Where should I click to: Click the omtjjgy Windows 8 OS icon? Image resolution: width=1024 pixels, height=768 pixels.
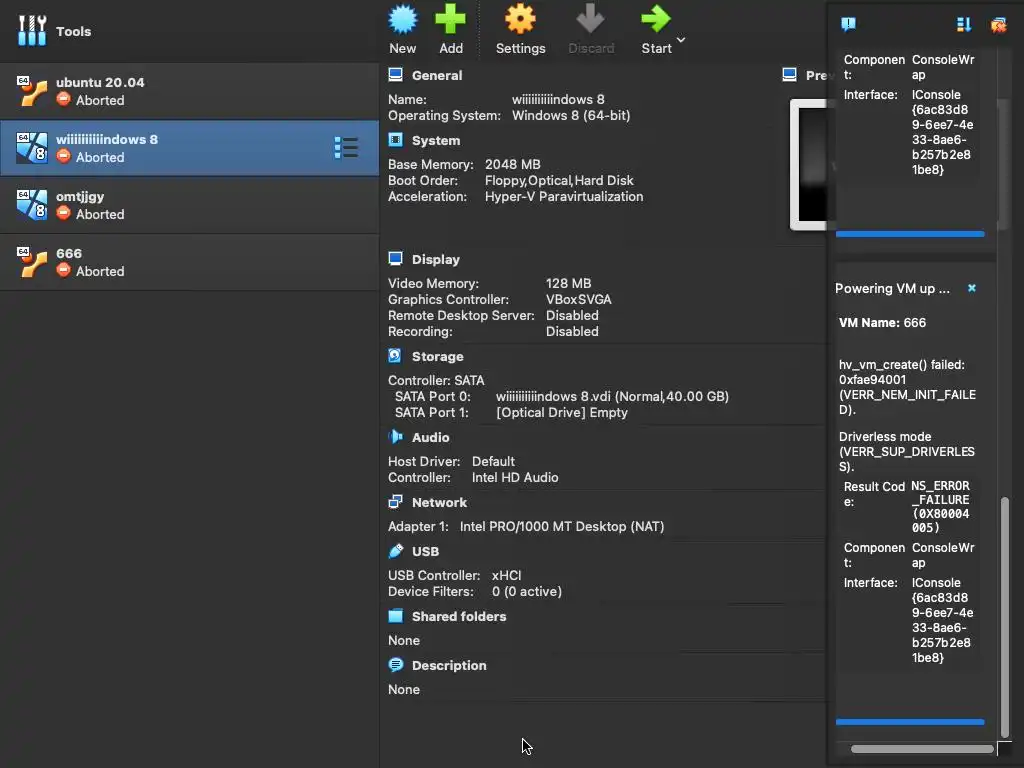click(x=31, y=204)
